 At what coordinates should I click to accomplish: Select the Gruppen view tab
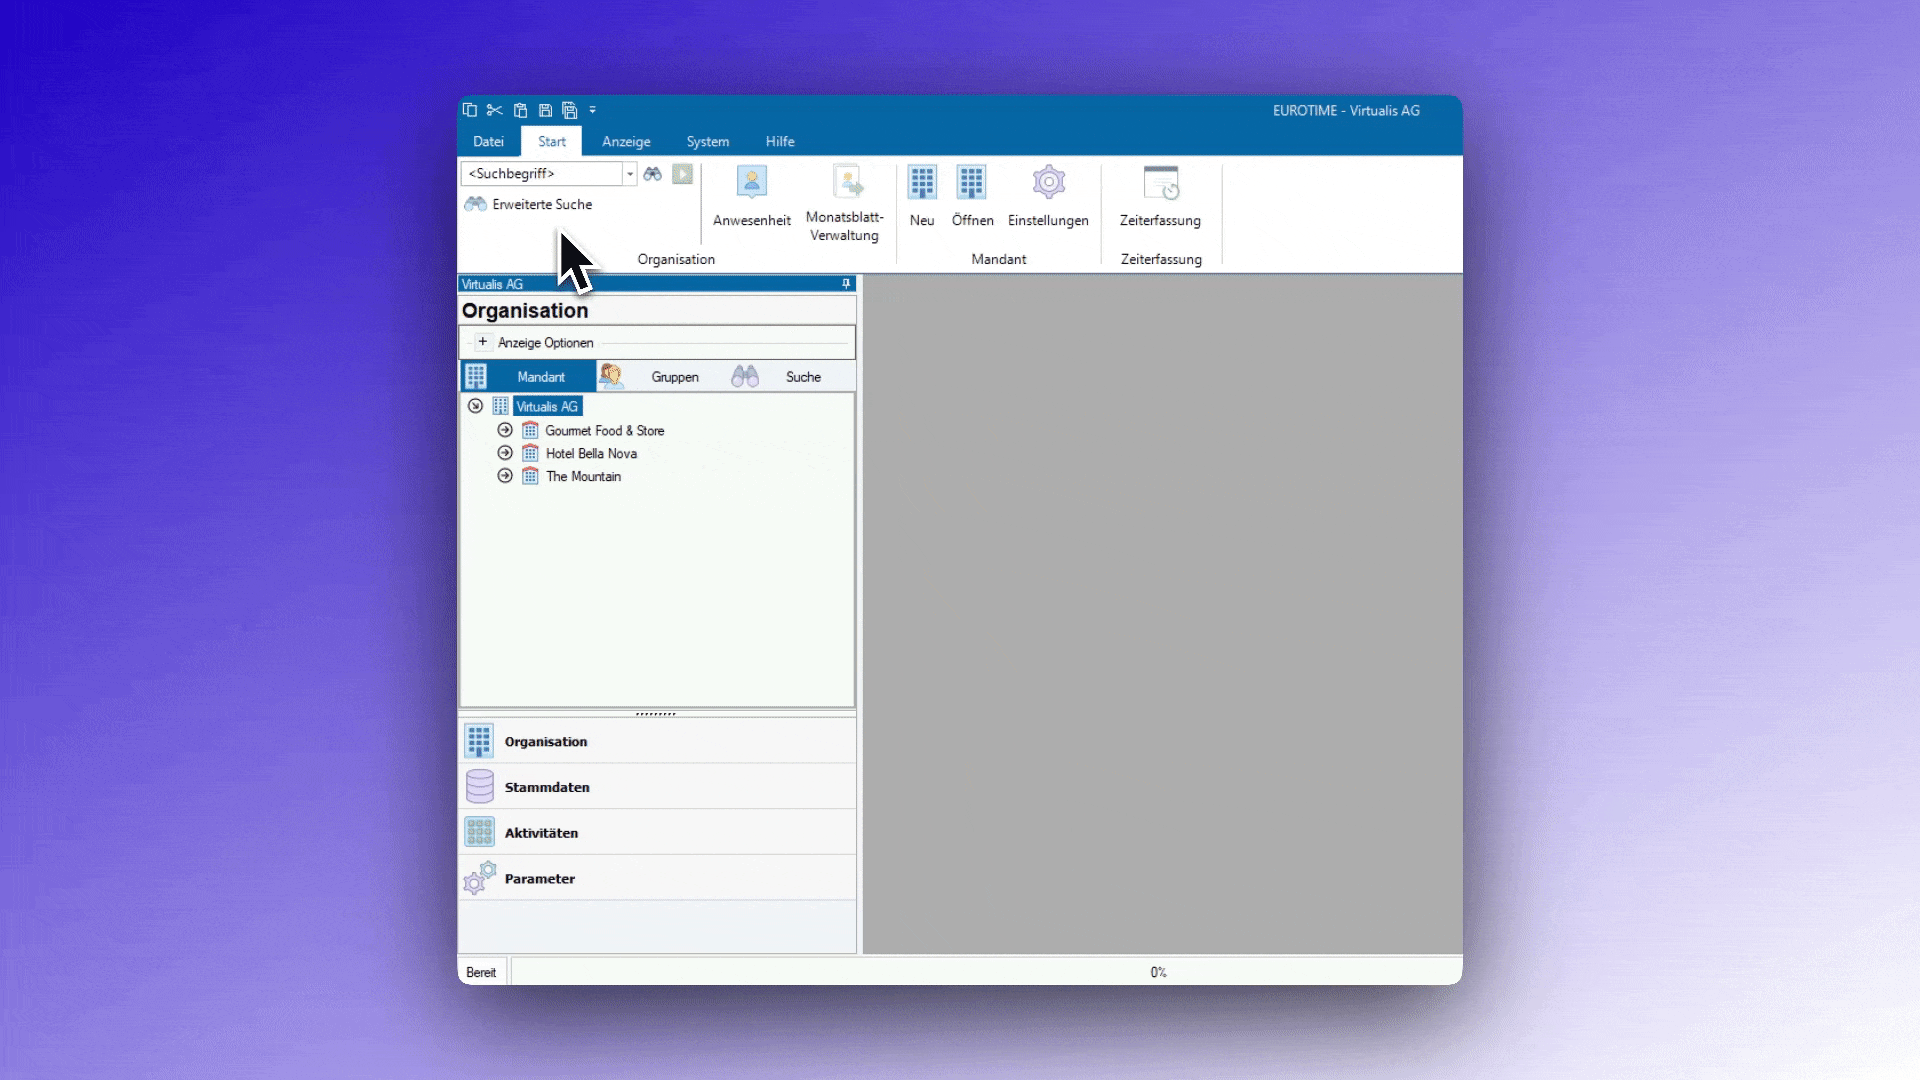tap(674, 377)
